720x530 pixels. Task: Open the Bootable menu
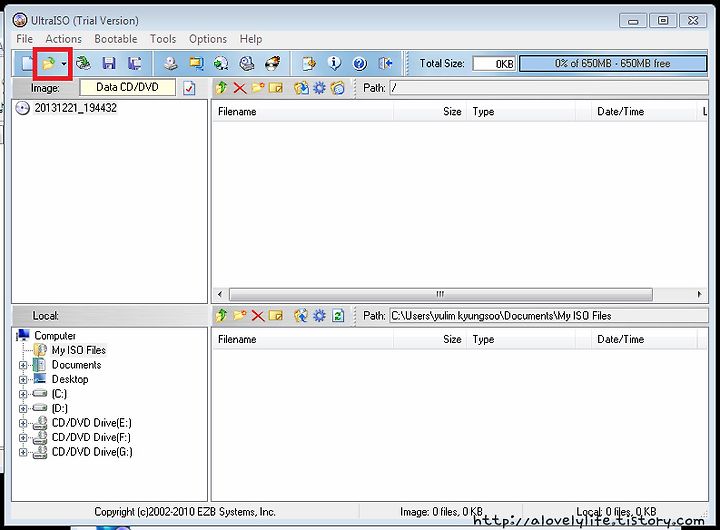(x=116, y=39)
